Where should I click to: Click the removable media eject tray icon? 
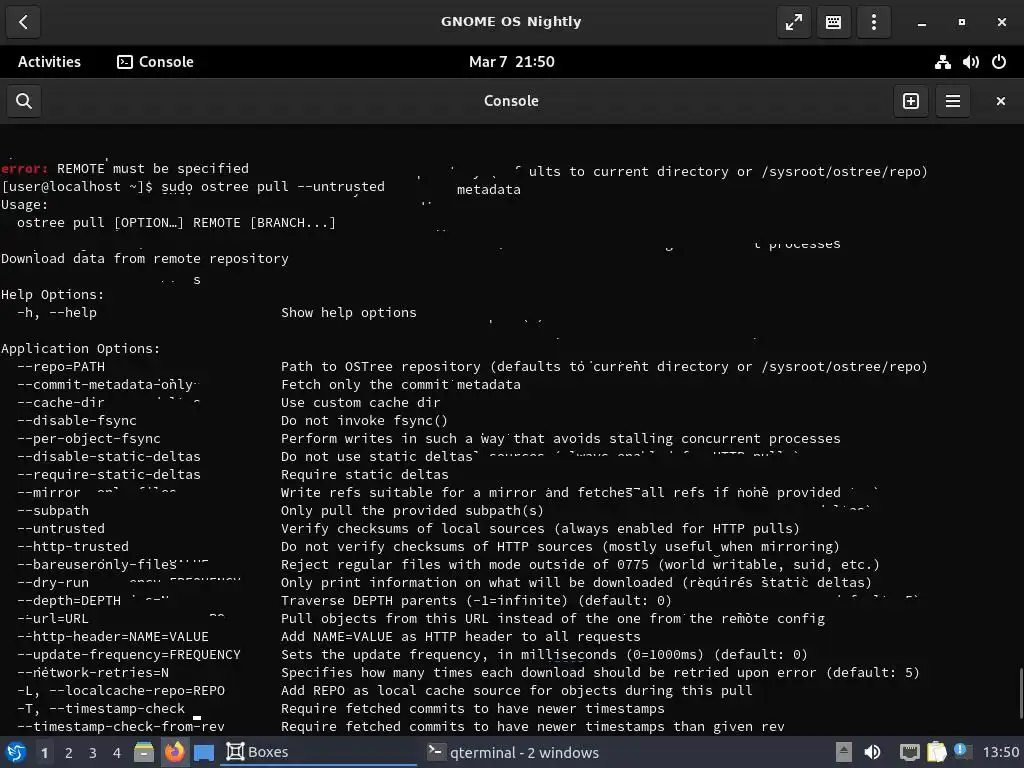coord(844,752)
